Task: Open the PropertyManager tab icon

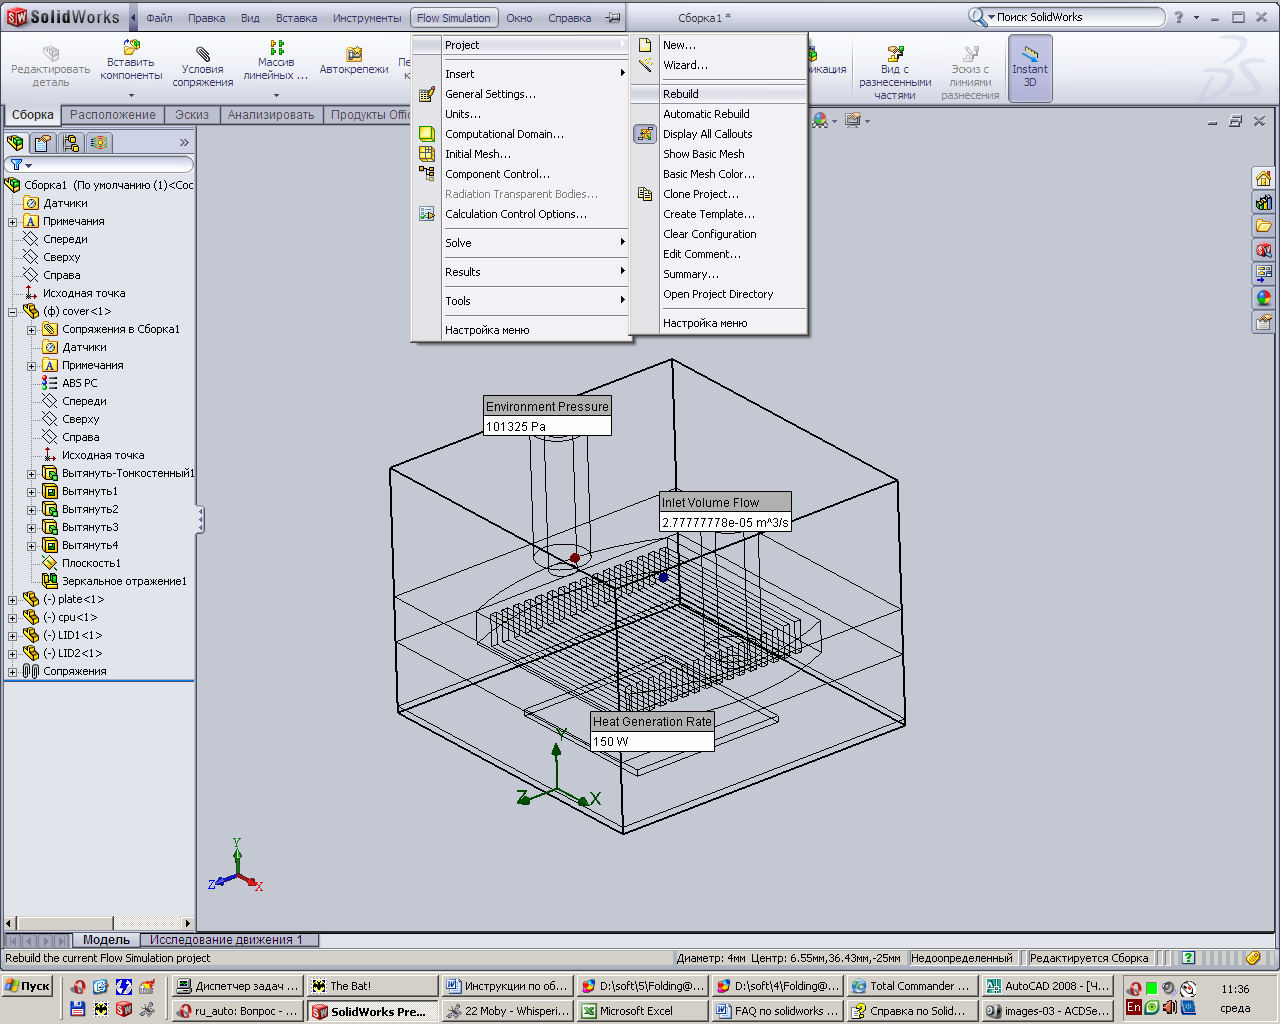Action: (x=43, y=143)
